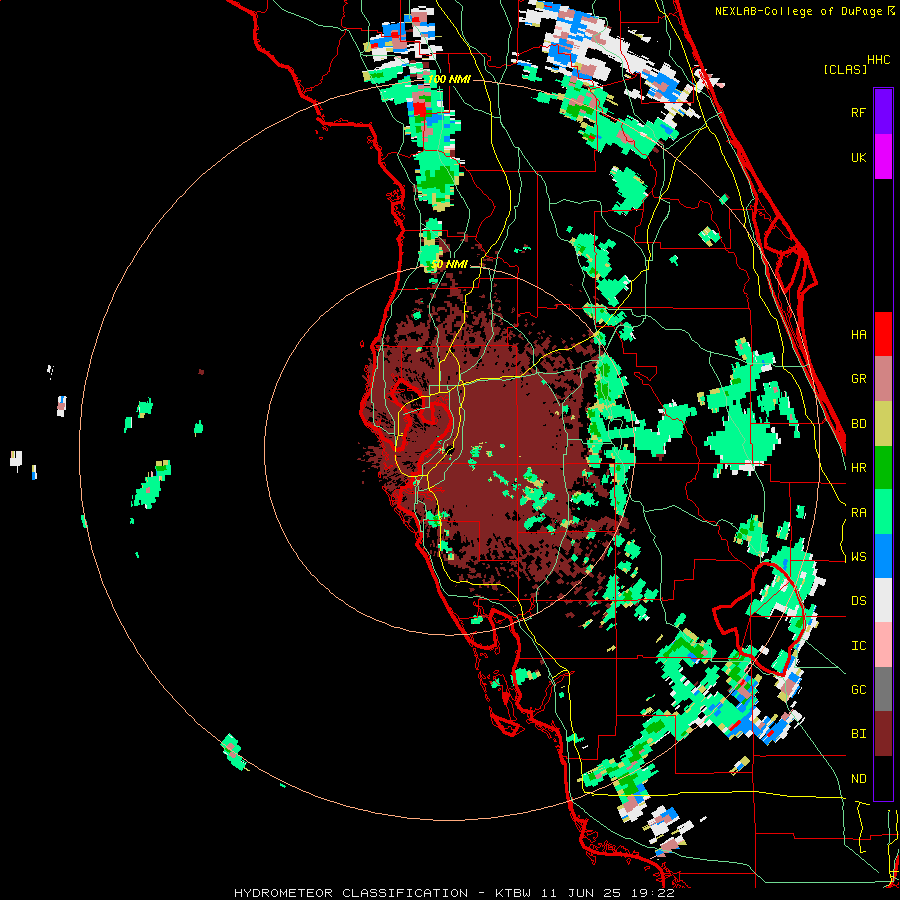Screen dimensions: 900x900
Task: Click the RA bright green legend swatch
Action: [883, 512]
